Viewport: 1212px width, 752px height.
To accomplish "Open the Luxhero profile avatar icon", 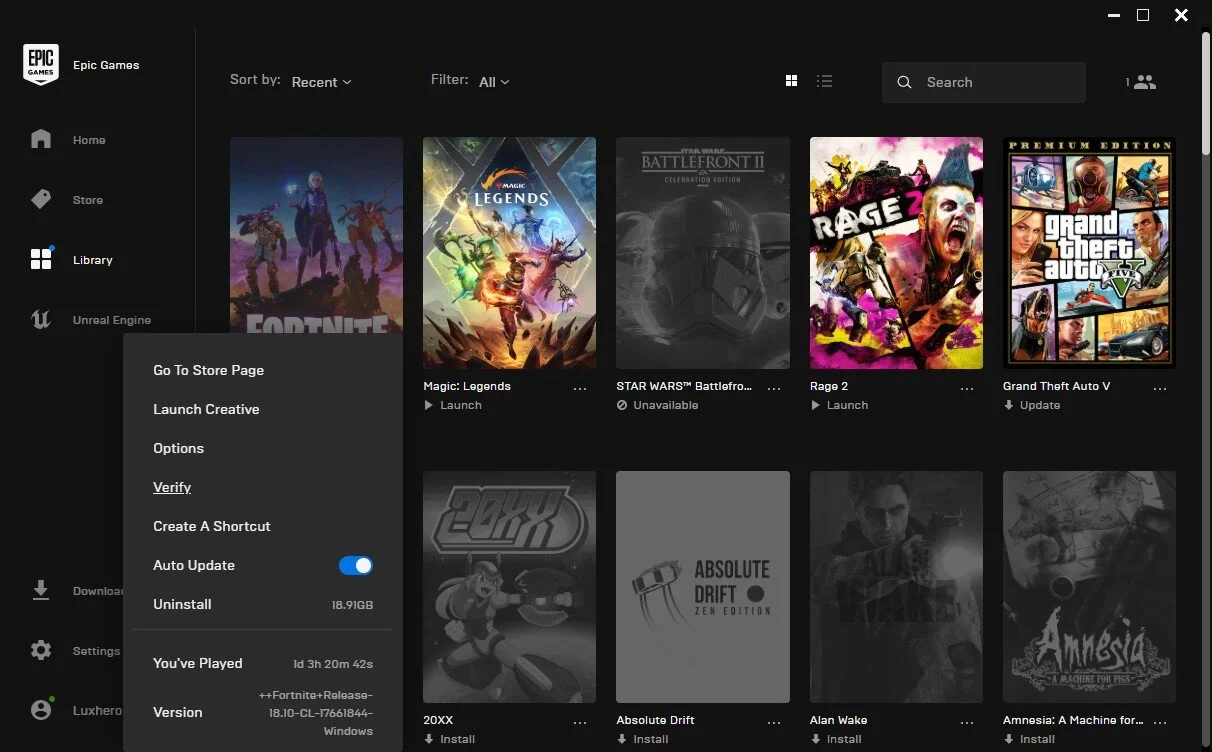I will (41, 710).
